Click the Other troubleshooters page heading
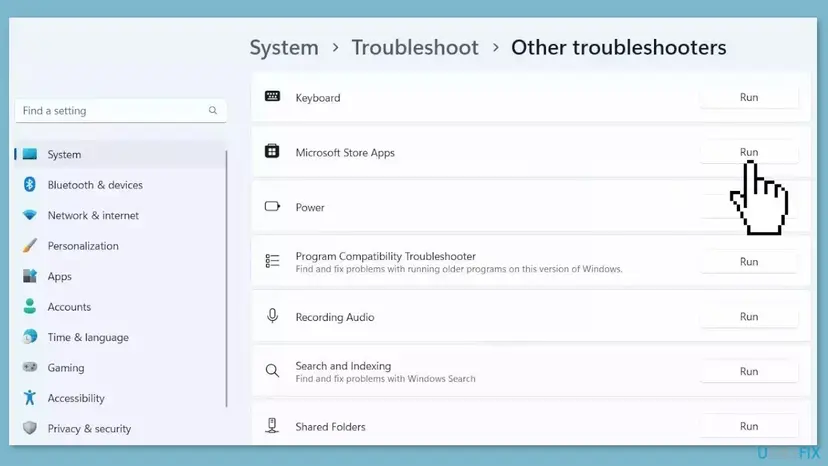 tap(618, 48)
